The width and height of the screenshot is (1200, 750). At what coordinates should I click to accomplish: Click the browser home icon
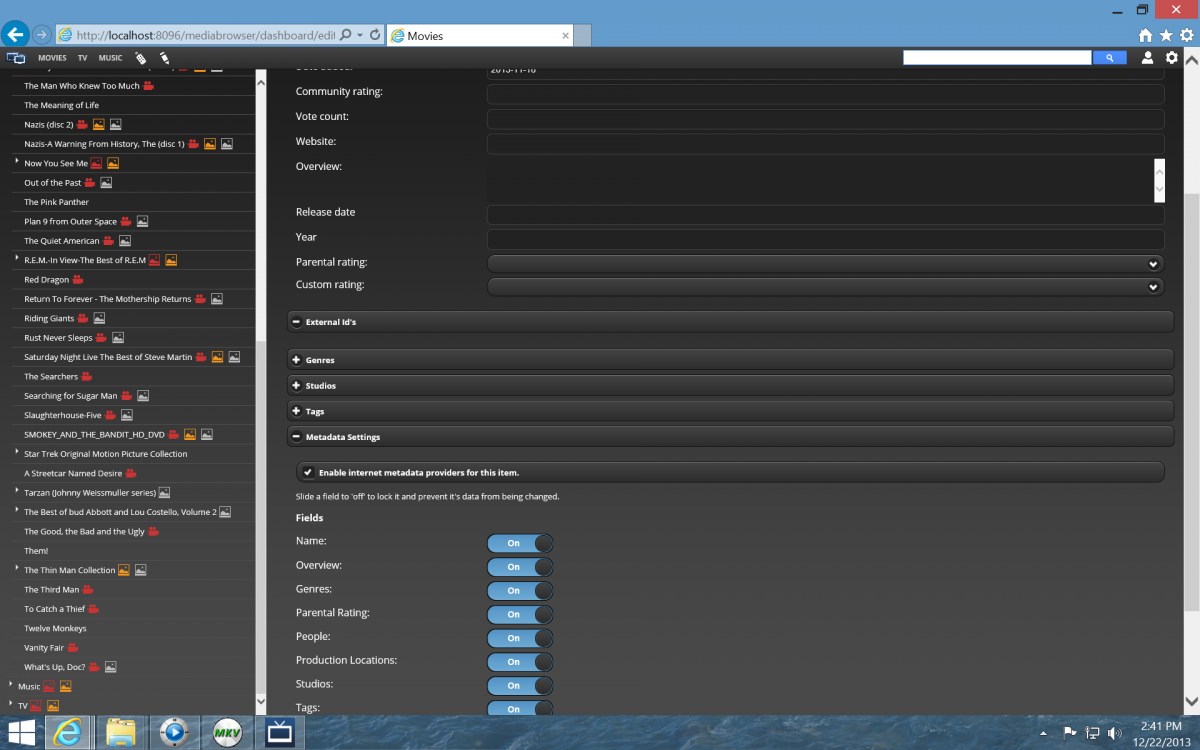[x=1146, y=35]
